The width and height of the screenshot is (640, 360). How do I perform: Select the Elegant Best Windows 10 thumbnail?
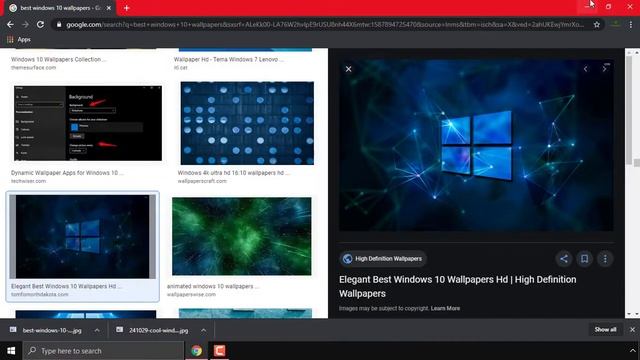(x=83, y=237)
